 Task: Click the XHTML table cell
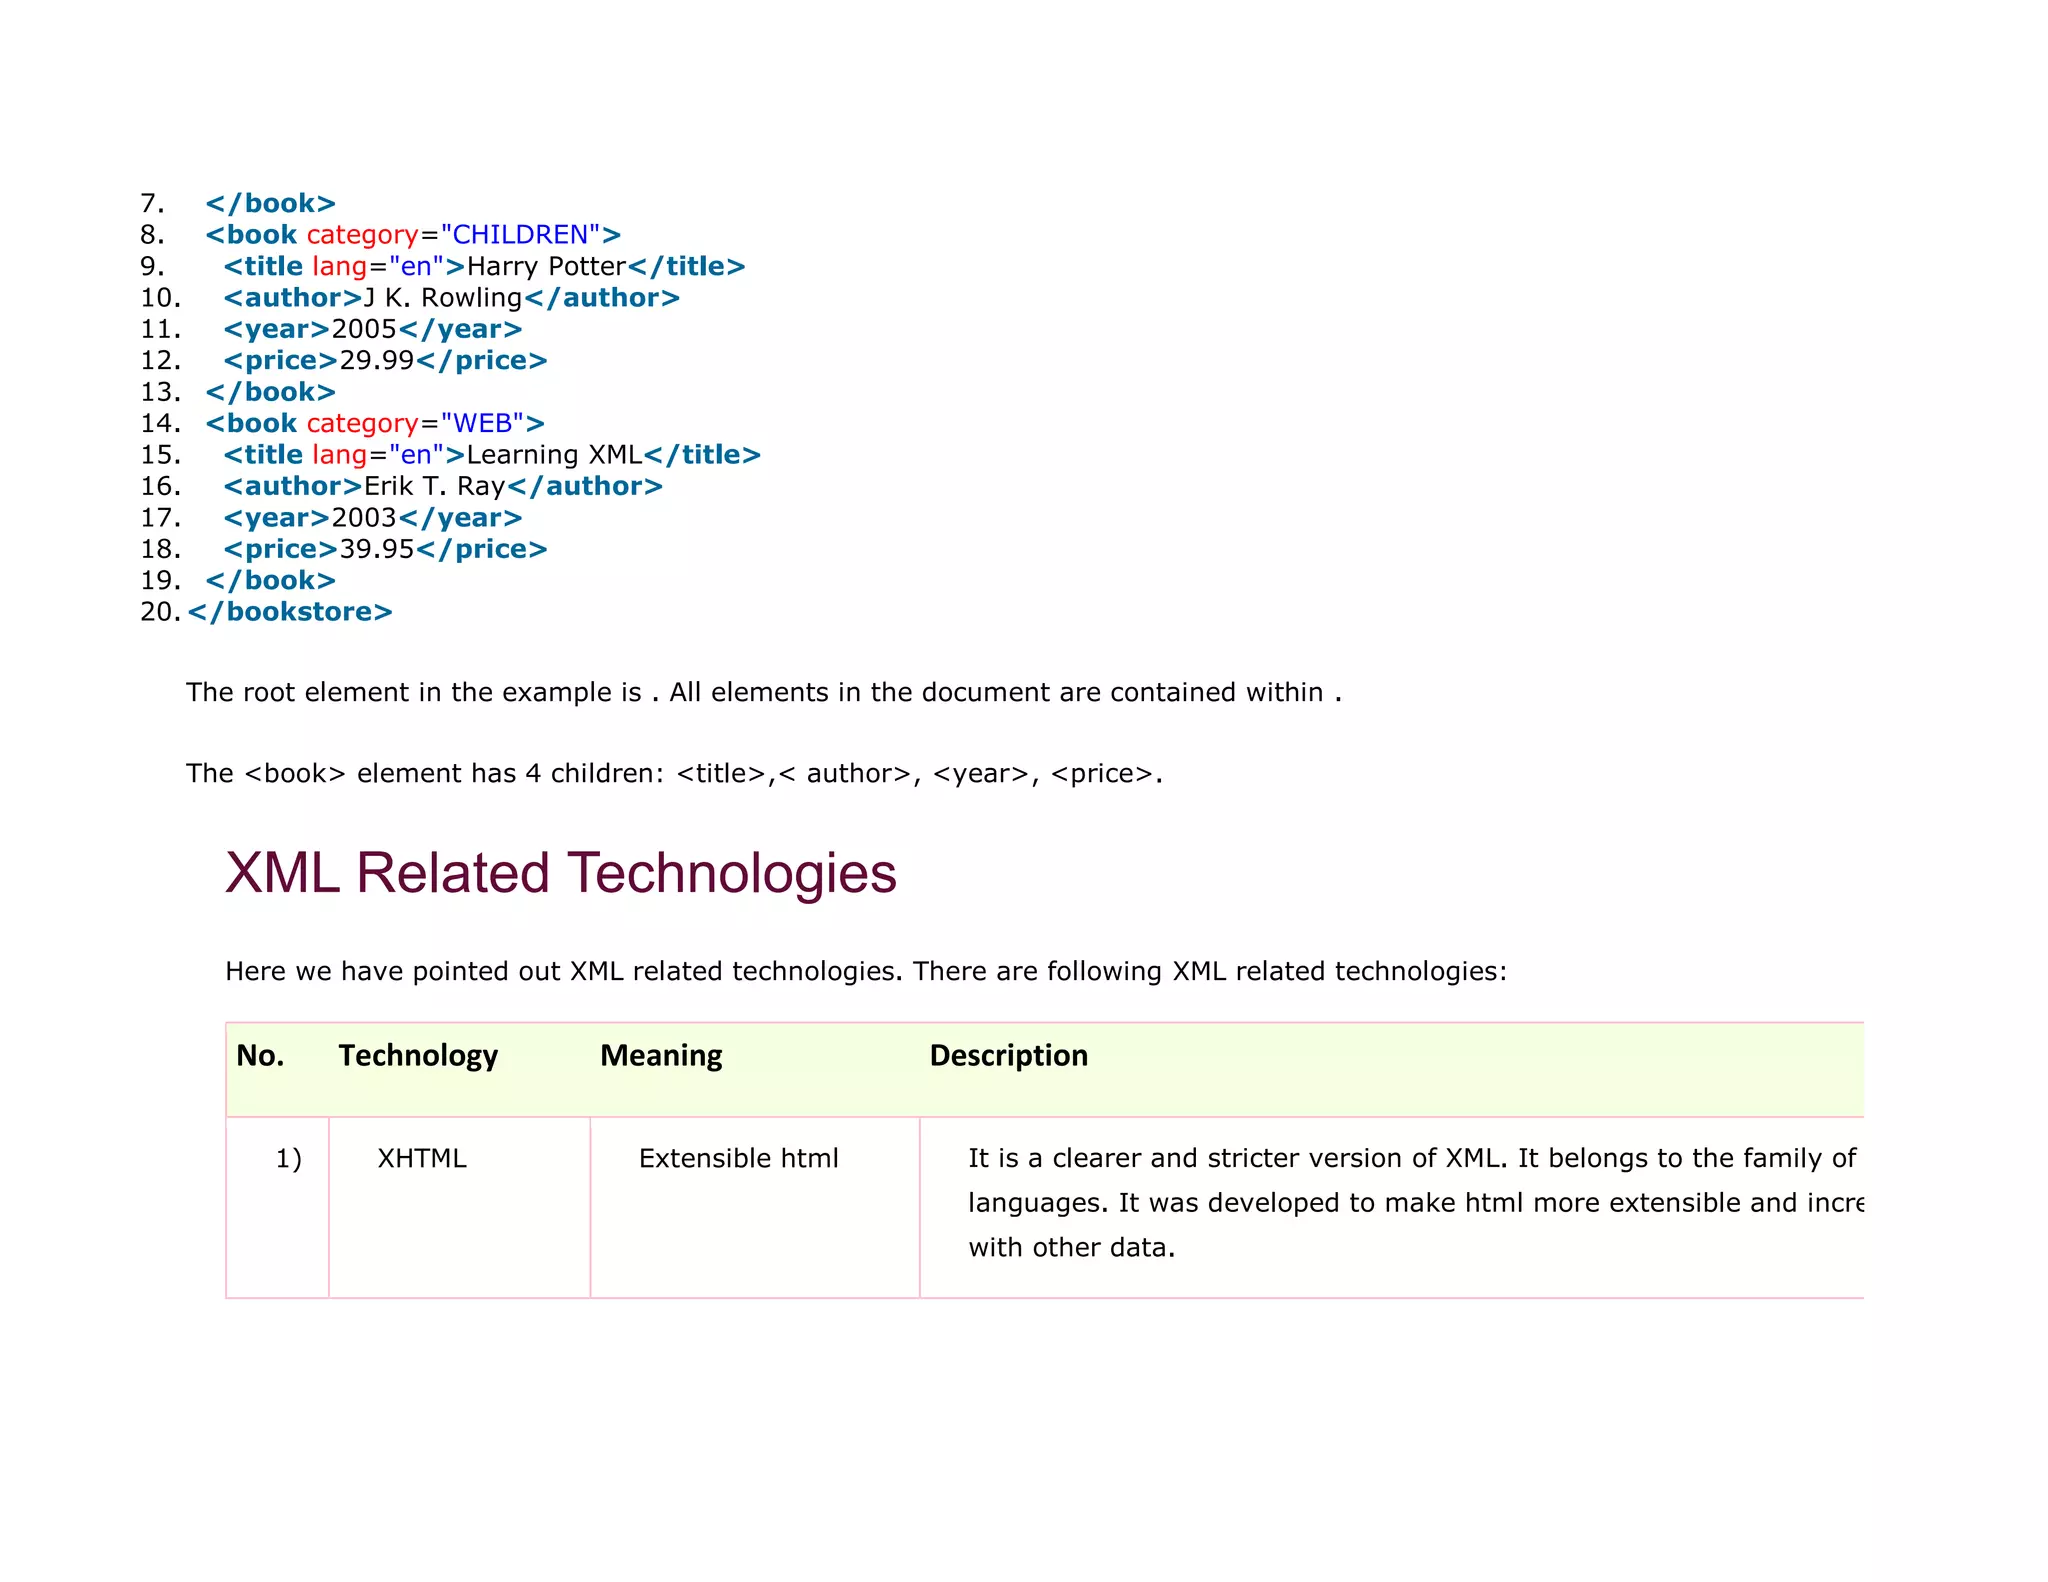click(422, 1159)
